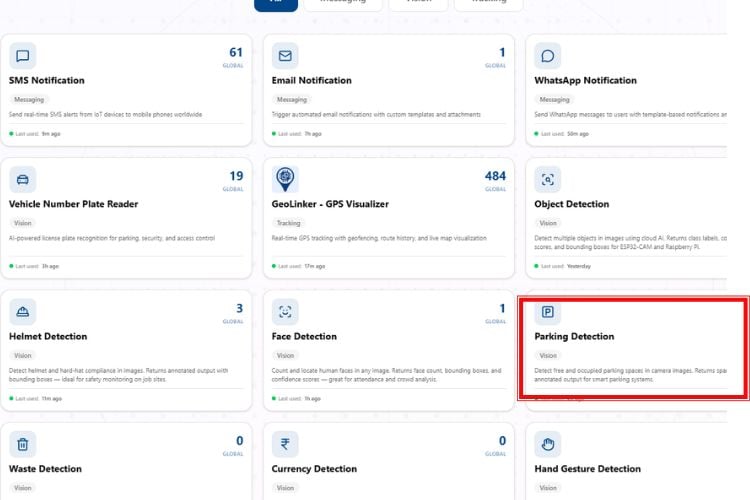Screen dimensions: 750x500
Task: Click the Email Notification description text
Action: click(376, 114)
